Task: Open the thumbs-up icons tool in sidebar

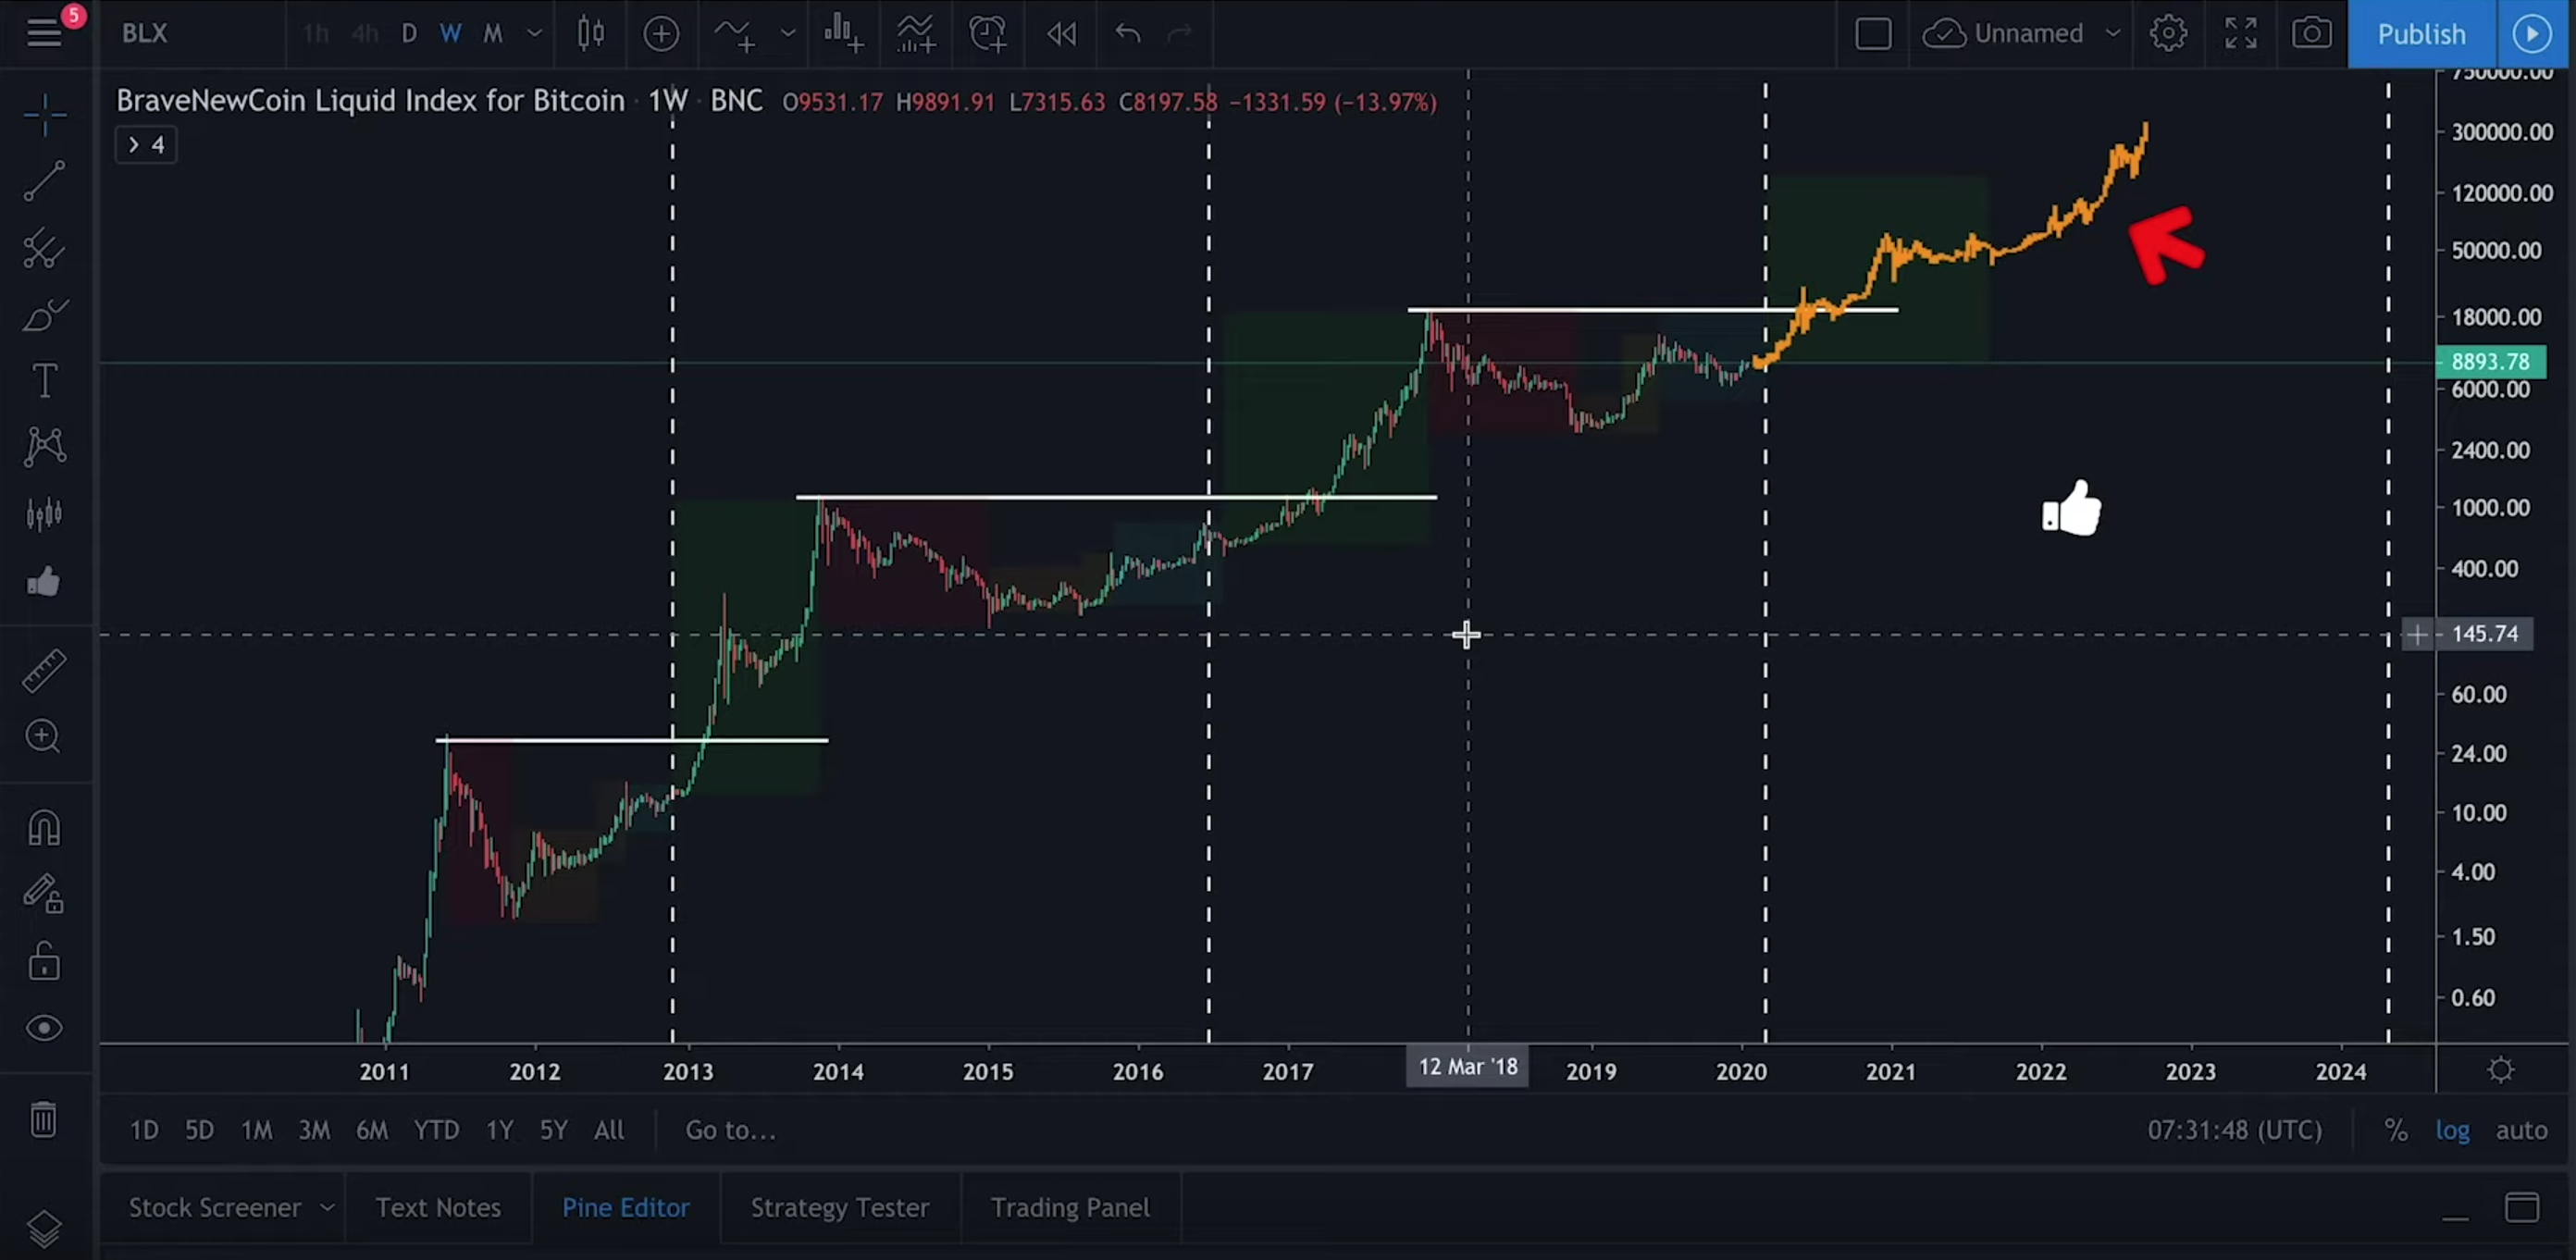Action: 45,581
